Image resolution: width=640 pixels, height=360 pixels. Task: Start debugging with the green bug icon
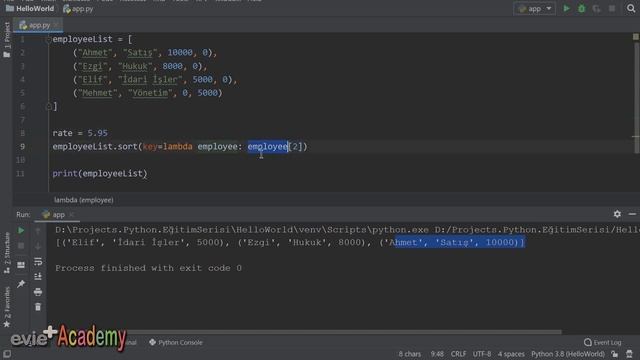(581, 8)
